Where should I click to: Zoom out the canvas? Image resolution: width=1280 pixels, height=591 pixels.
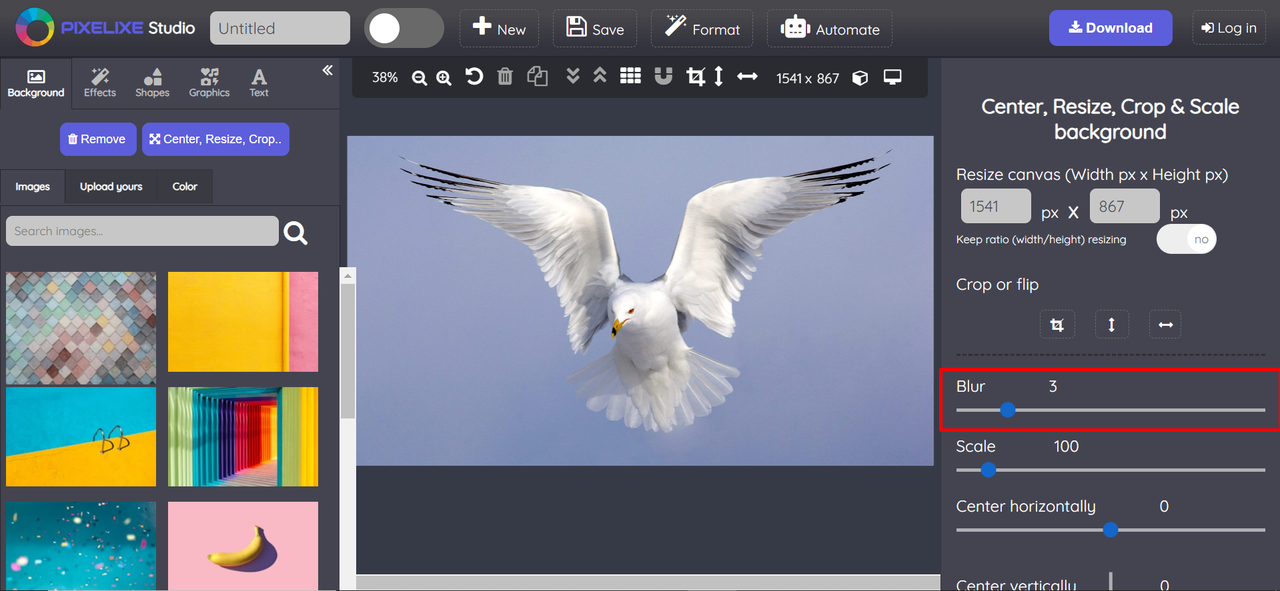click(x=419, y=78)
